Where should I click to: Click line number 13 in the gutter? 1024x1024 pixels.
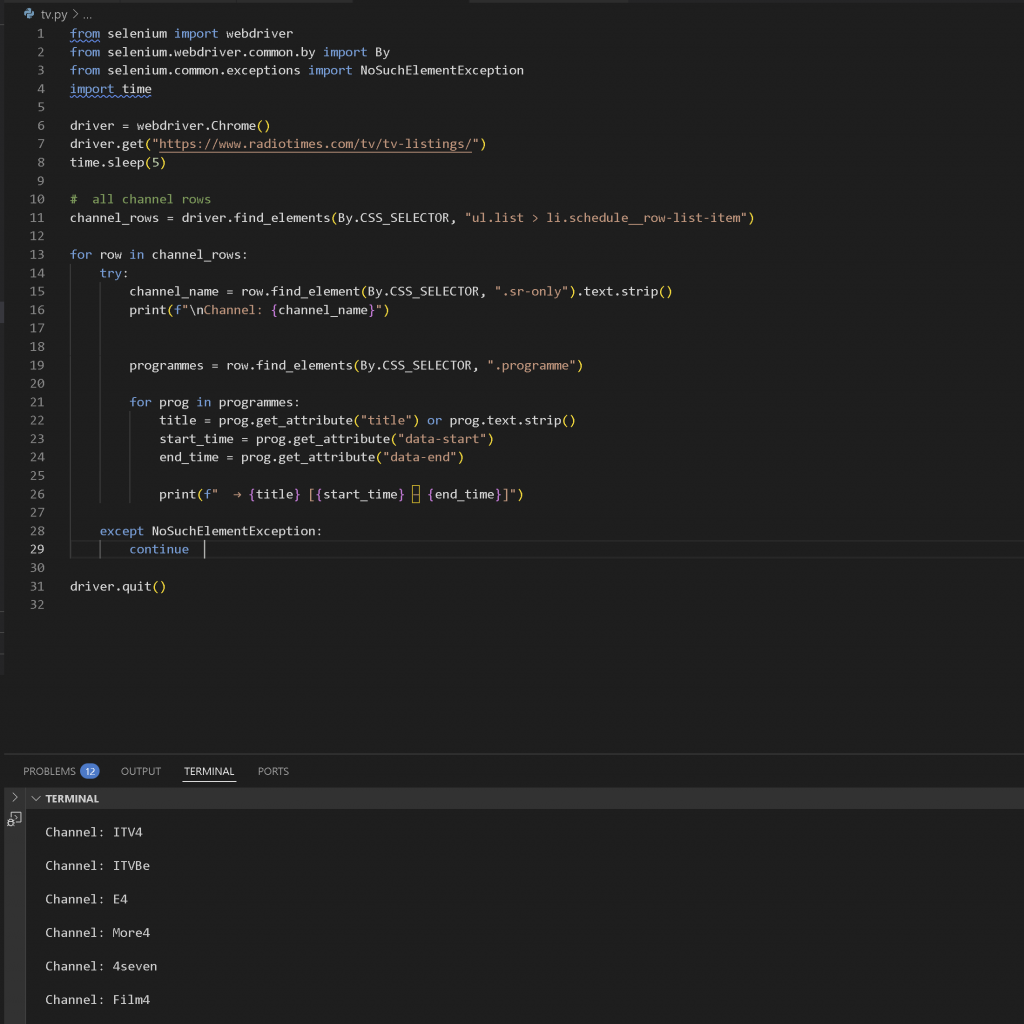pos(37,255)
